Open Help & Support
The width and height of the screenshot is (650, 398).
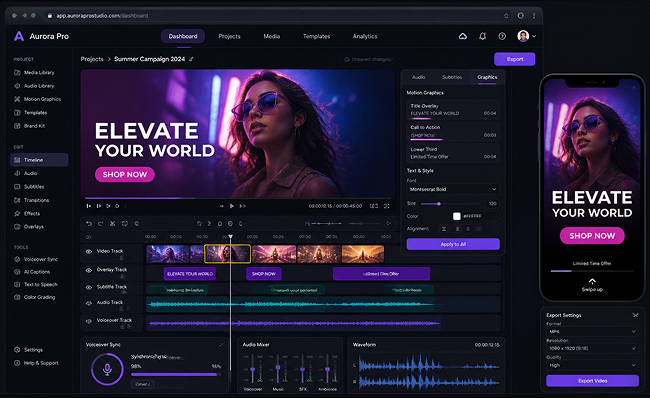coord(36,363)
